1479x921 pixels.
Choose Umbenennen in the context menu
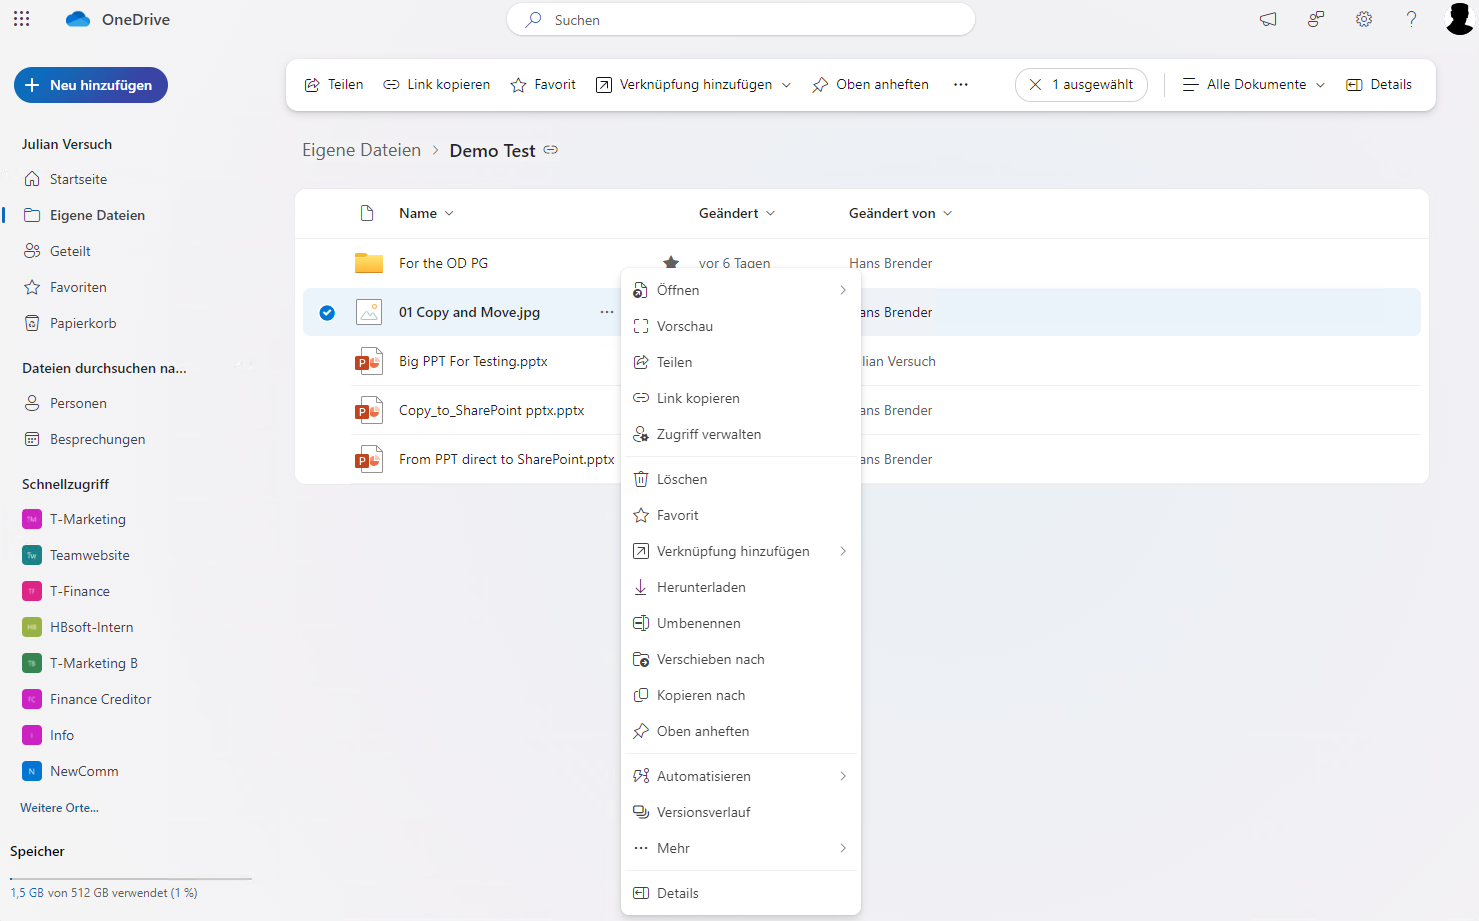point(698,623)
